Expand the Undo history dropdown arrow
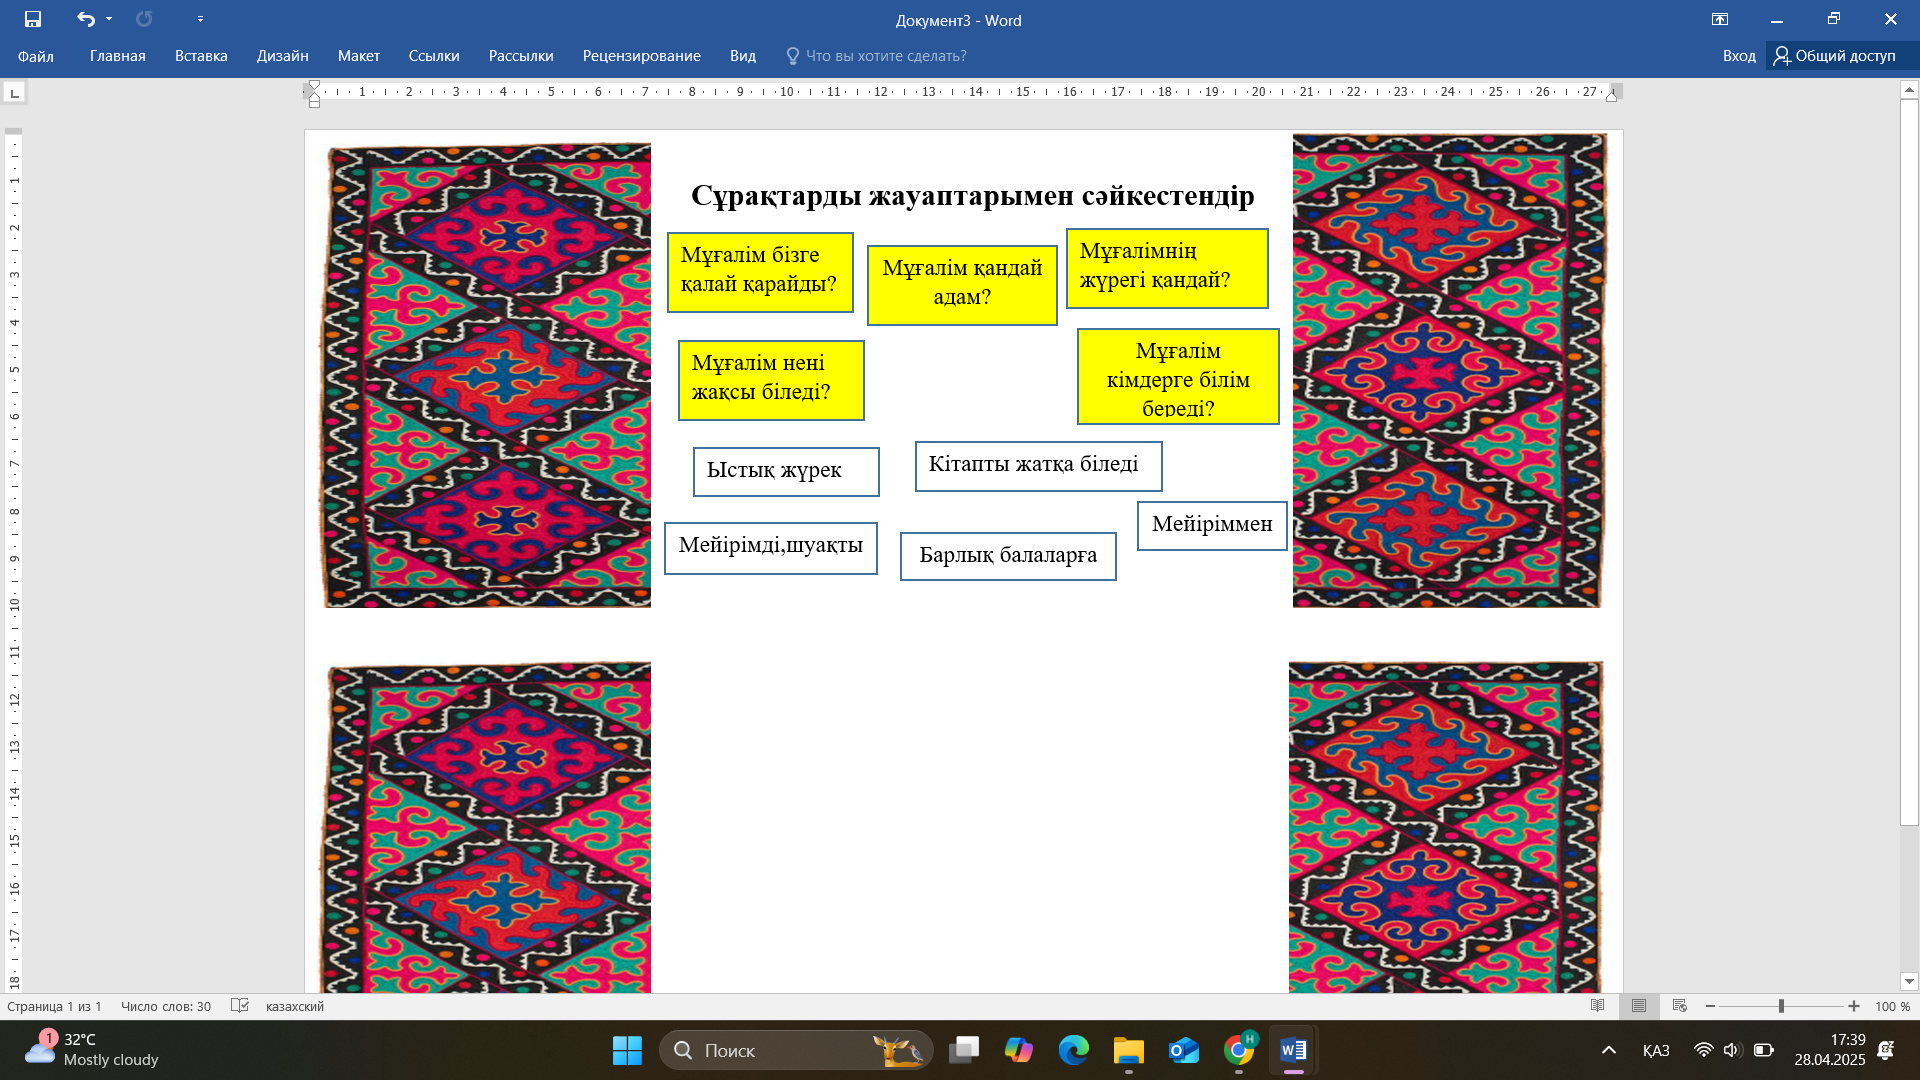The height and width of the screenshot is (1080, 1920). (x=109, y=19)
